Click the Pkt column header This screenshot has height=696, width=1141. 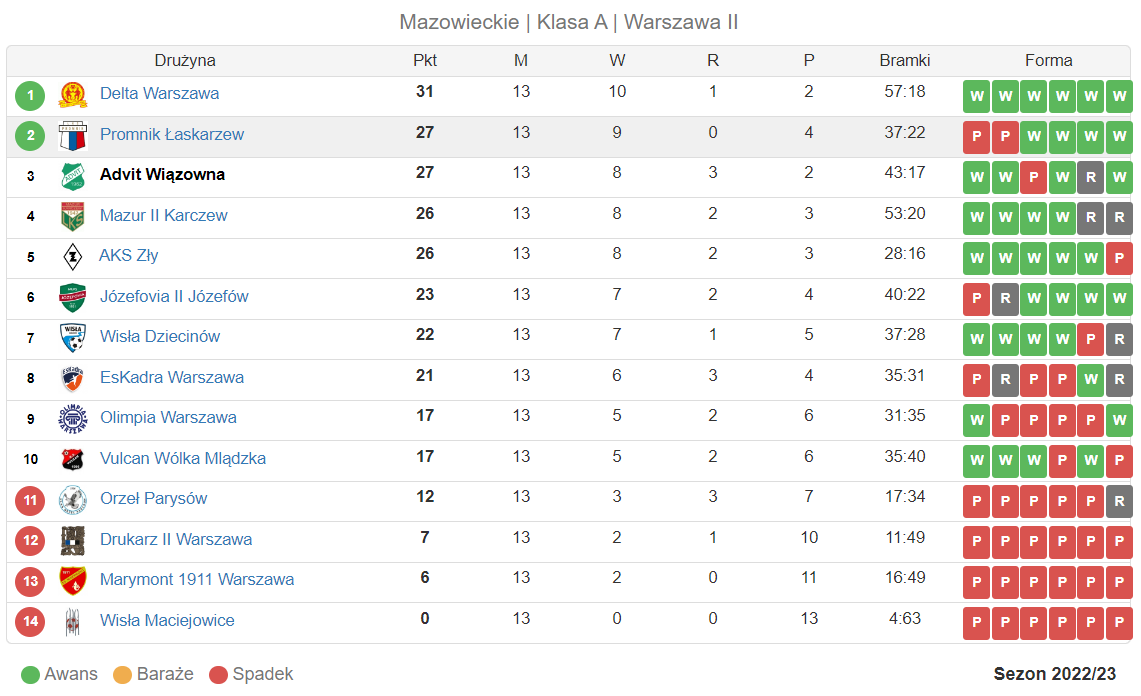click(x=425, y=60)
